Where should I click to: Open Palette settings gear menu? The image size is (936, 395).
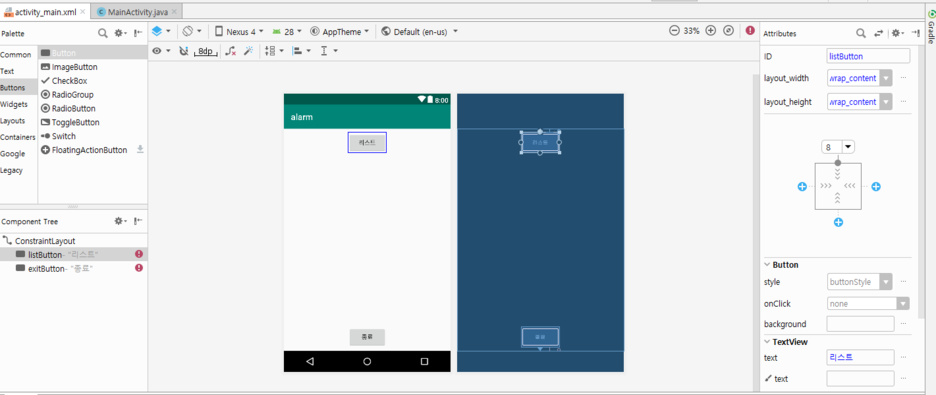click(121, 33)
